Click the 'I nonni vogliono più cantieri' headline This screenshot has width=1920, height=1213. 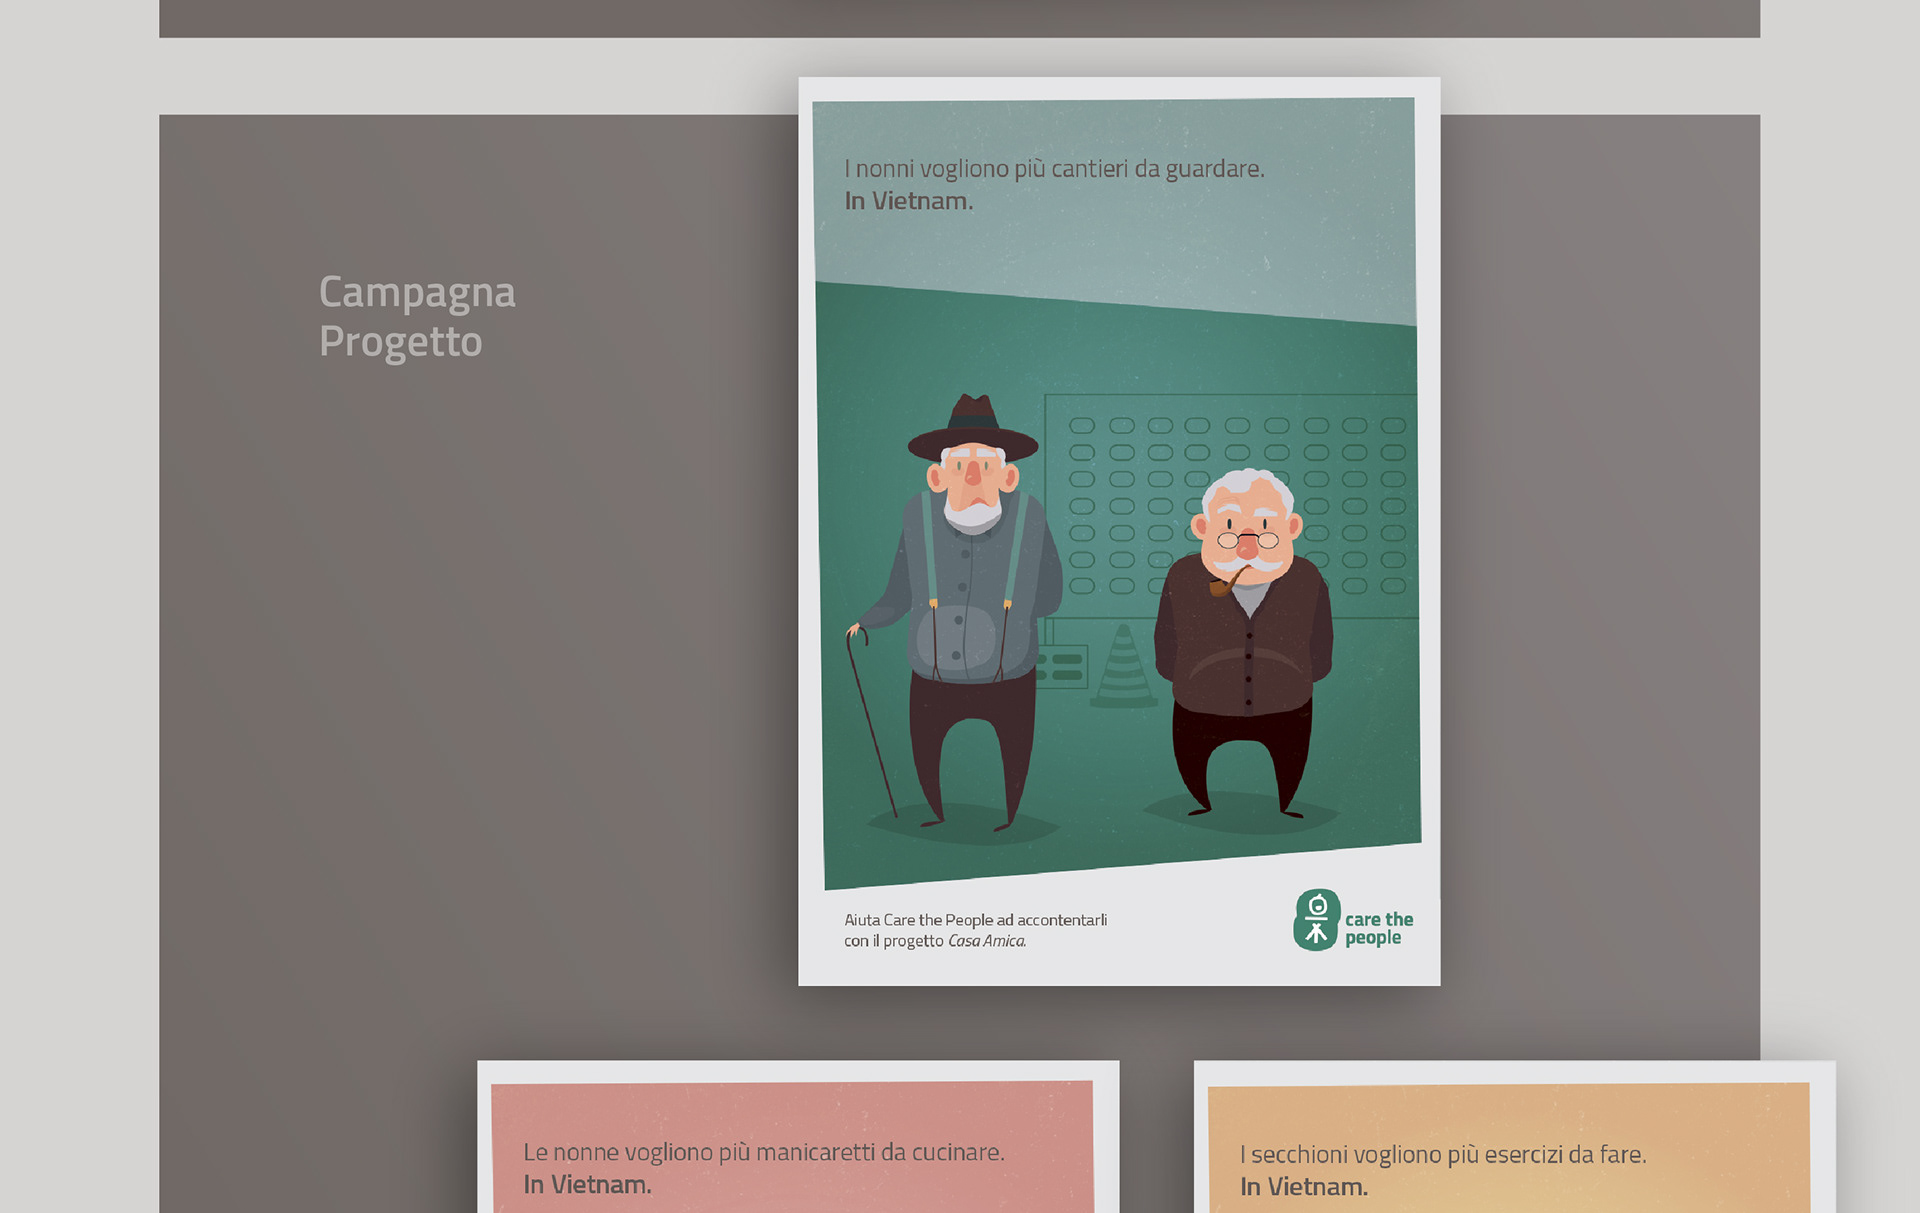1054,169
